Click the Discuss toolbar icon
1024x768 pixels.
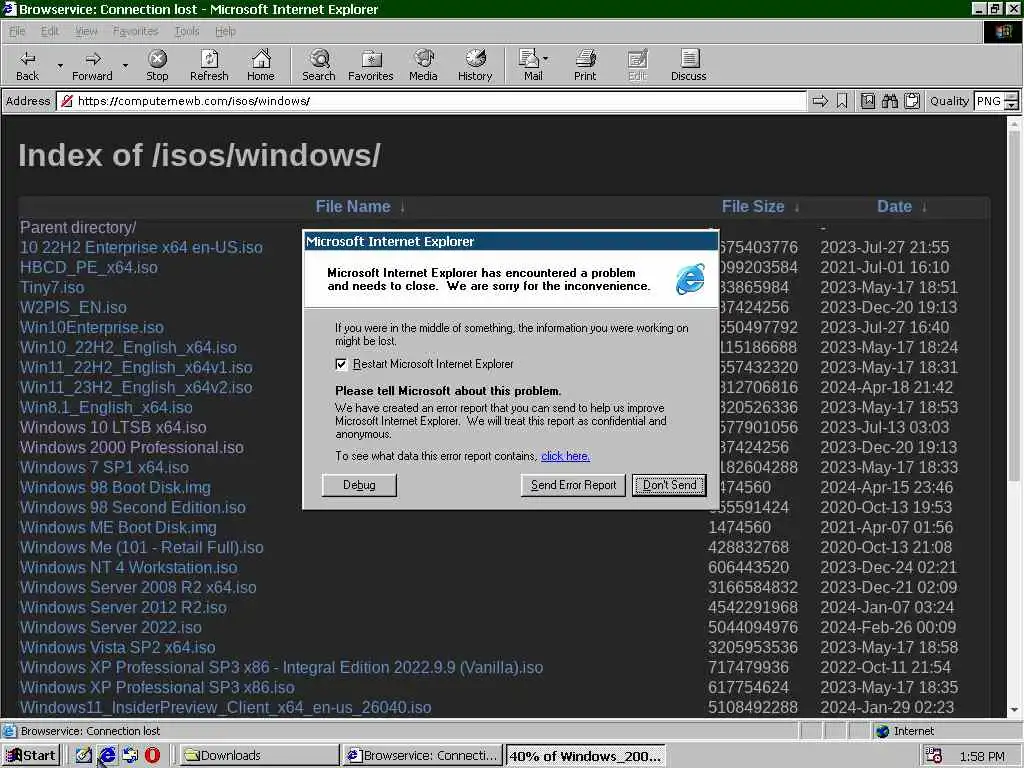click(688, 65)
